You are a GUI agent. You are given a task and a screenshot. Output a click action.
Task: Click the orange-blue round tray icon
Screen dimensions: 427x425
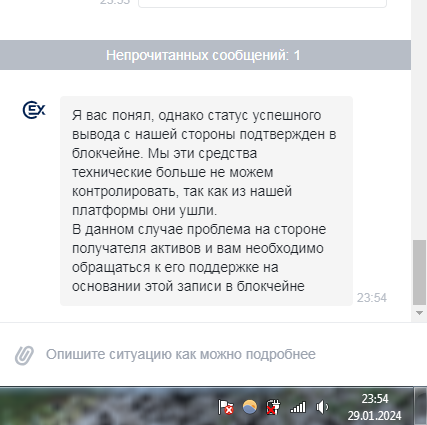coord(250,407)
